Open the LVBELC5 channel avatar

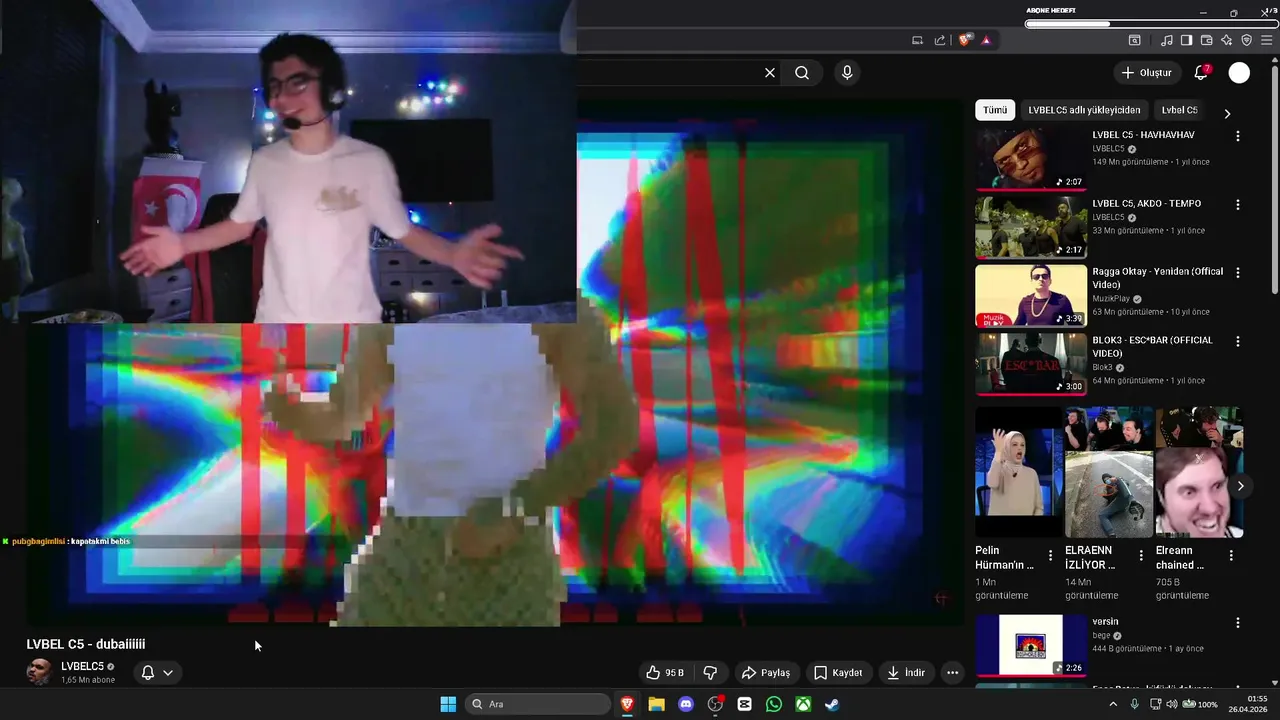pos(39,672)
